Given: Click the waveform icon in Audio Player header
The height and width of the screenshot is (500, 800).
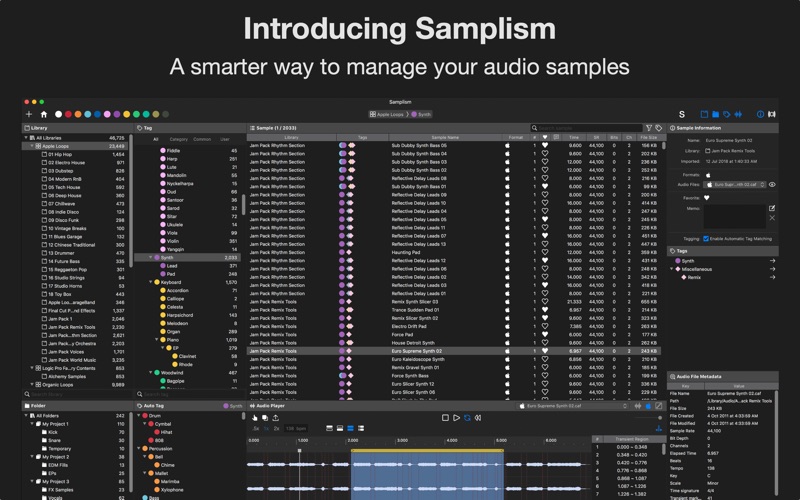Looking at the screenshot, I should point(638,406).
